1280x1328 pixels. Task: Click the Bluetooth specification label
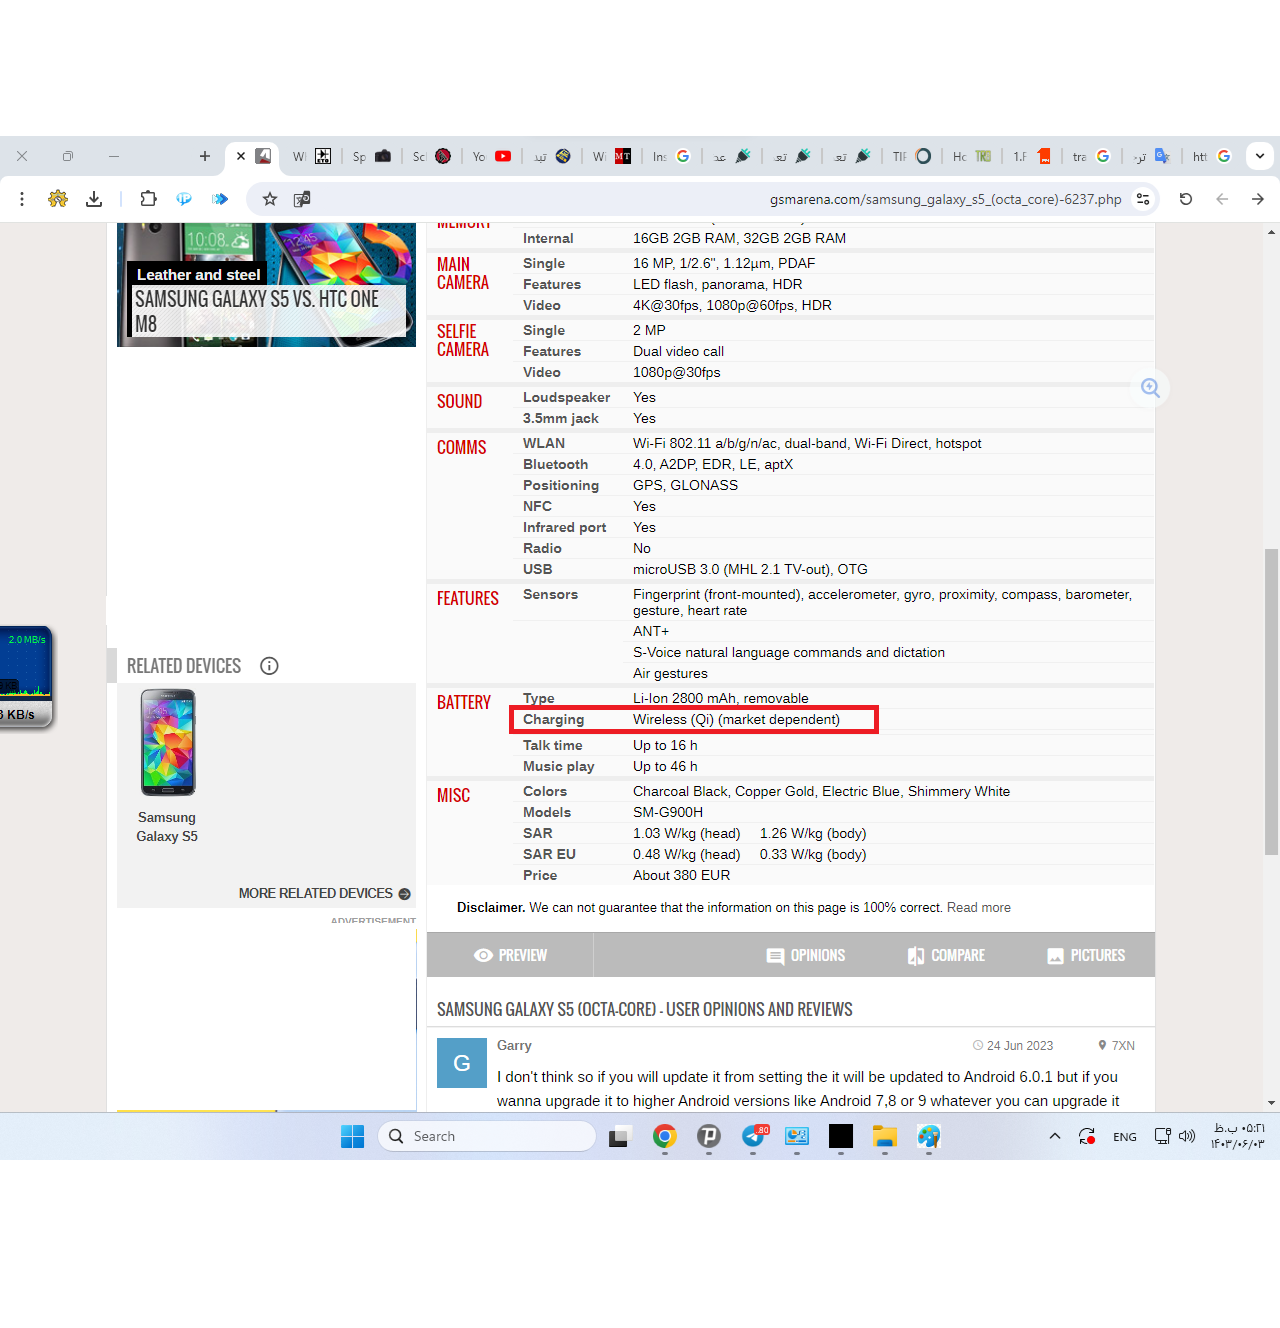click(x=555, y=464)
